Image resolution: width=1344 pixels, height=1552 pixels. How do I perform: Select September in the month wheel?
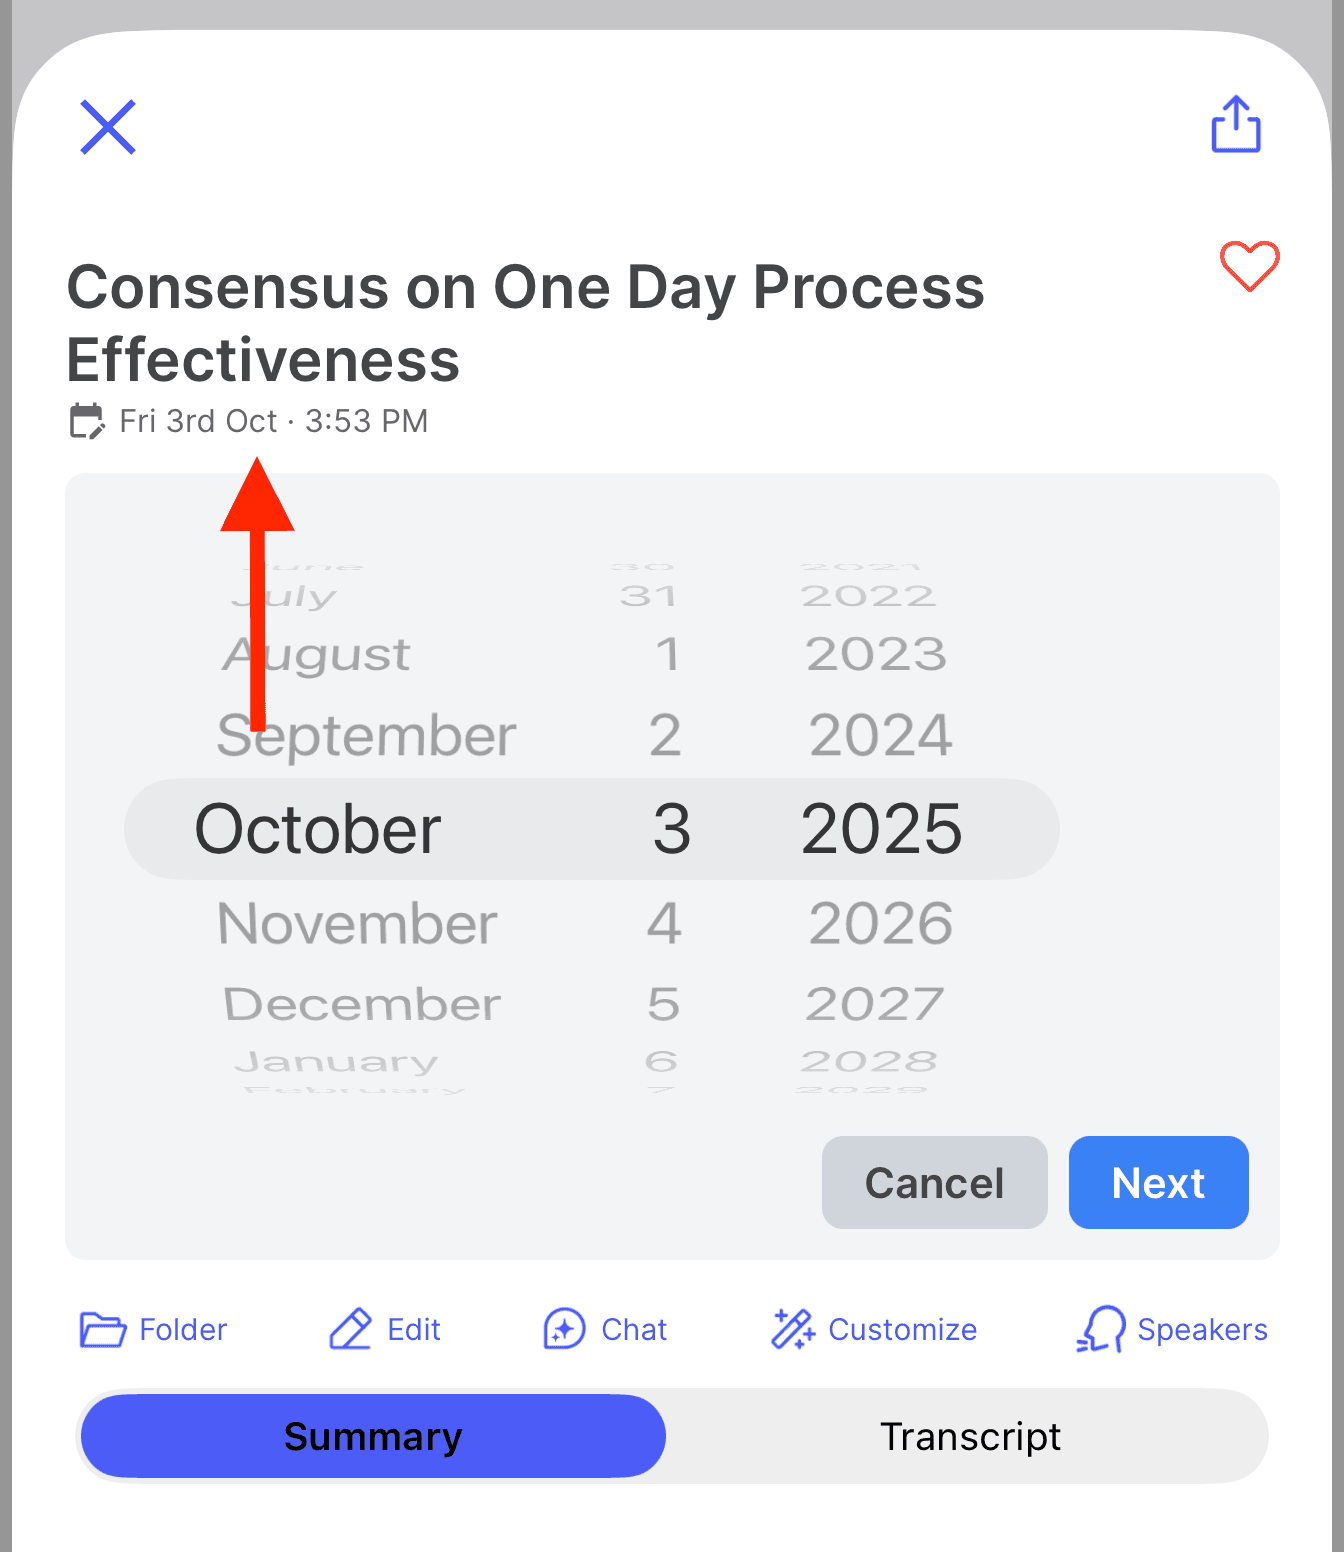click(366, 736)
